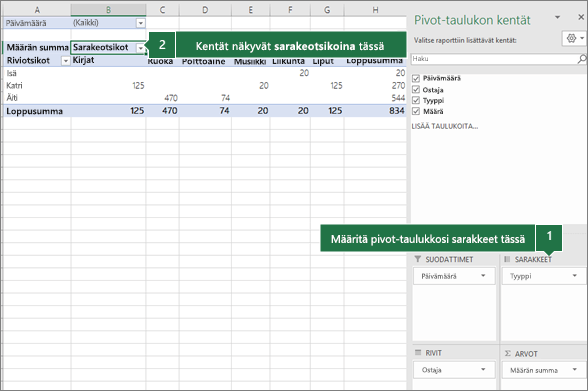Click the Haku search input field

click(x=494, y=59)
